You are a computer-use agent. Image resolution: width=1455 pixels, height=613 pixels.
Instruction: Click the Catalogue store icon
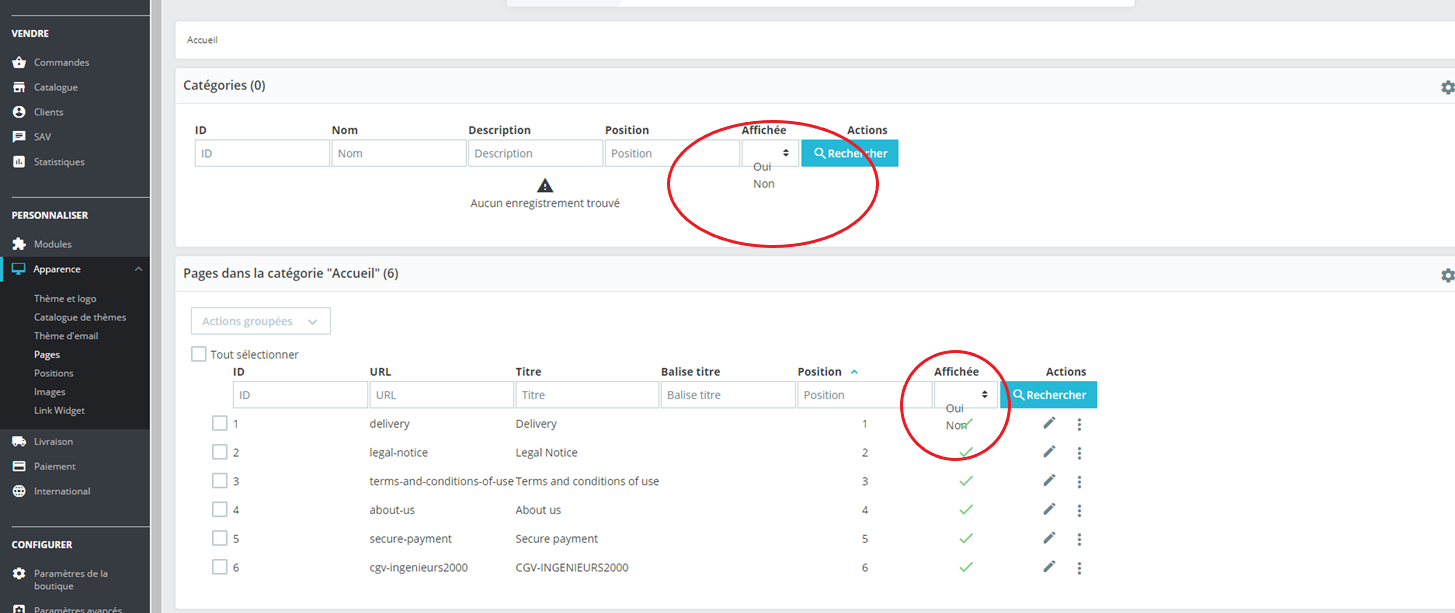click(19, 87)
